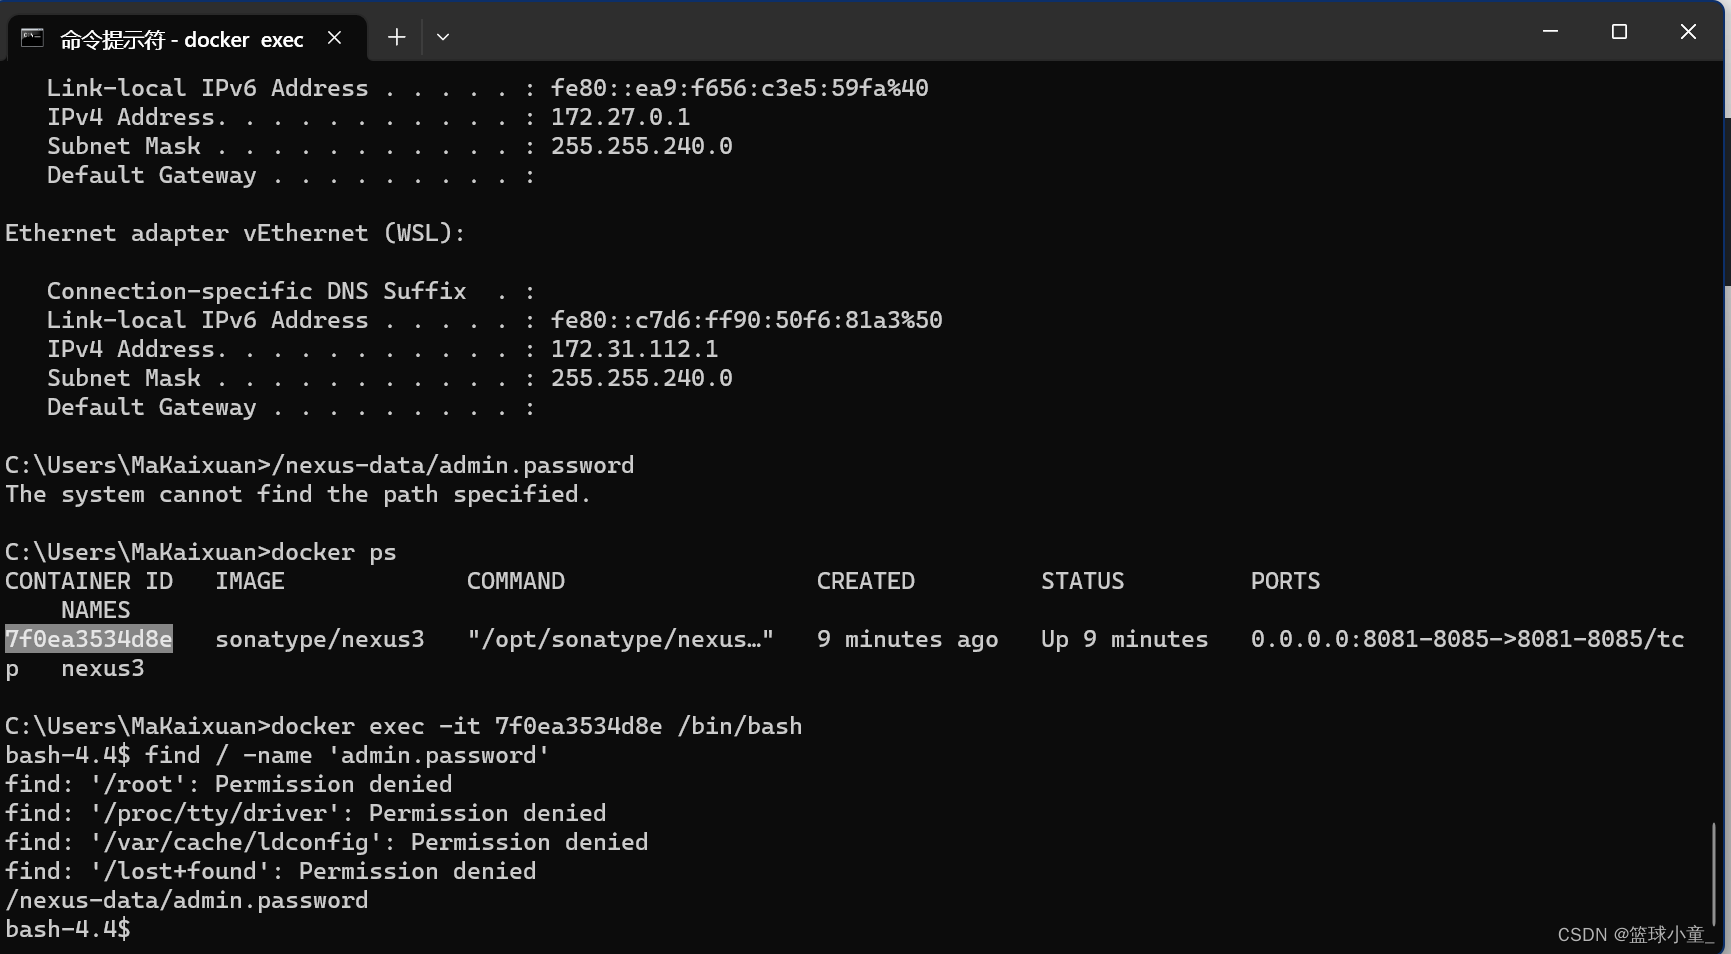Close the terminal window

(x=1688, y=32)
